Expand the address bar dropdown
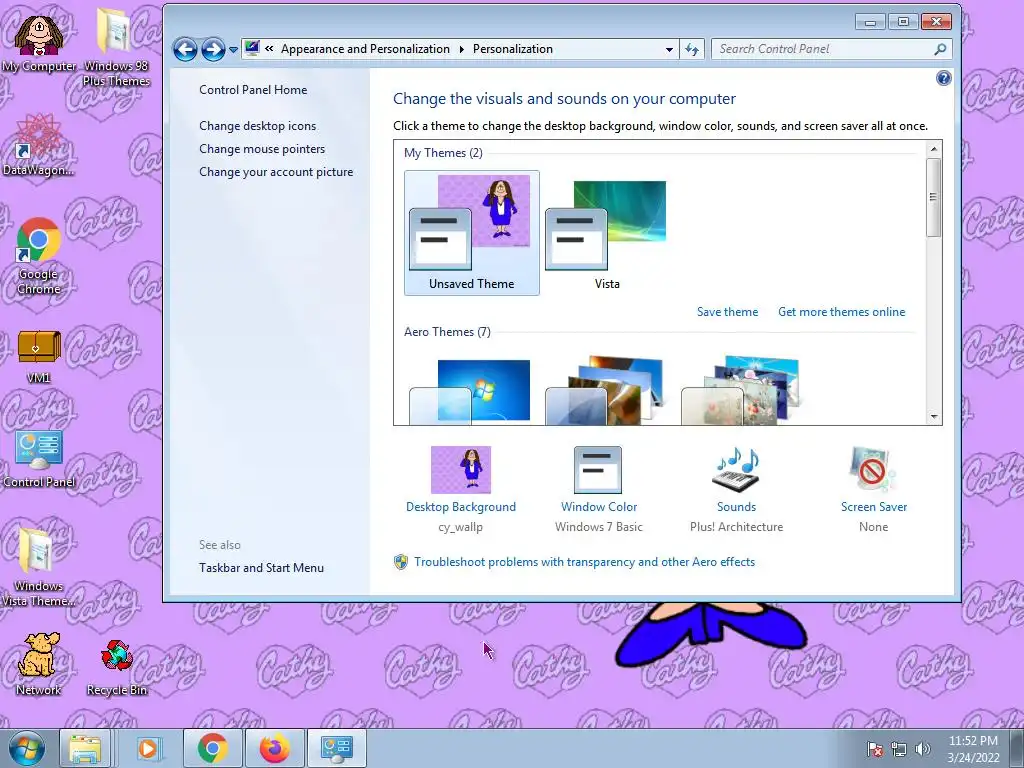Image resolution: width=1024 pixels, height=768 pixels. coord(669,50)
